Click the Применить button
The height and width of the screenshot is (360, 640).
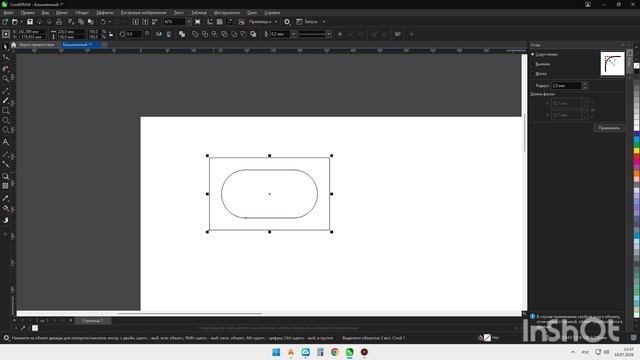609,128
